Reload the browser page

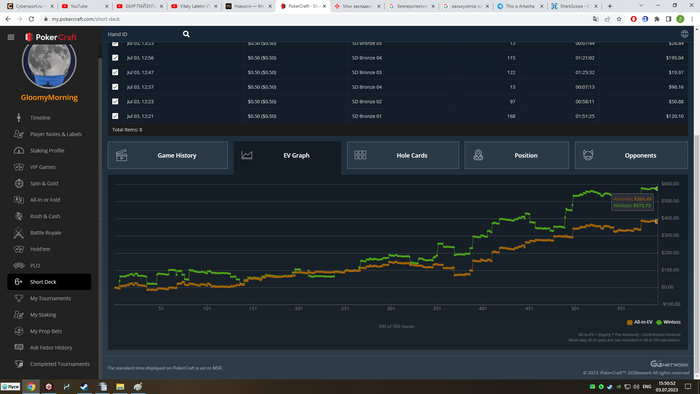coord(31,19)
